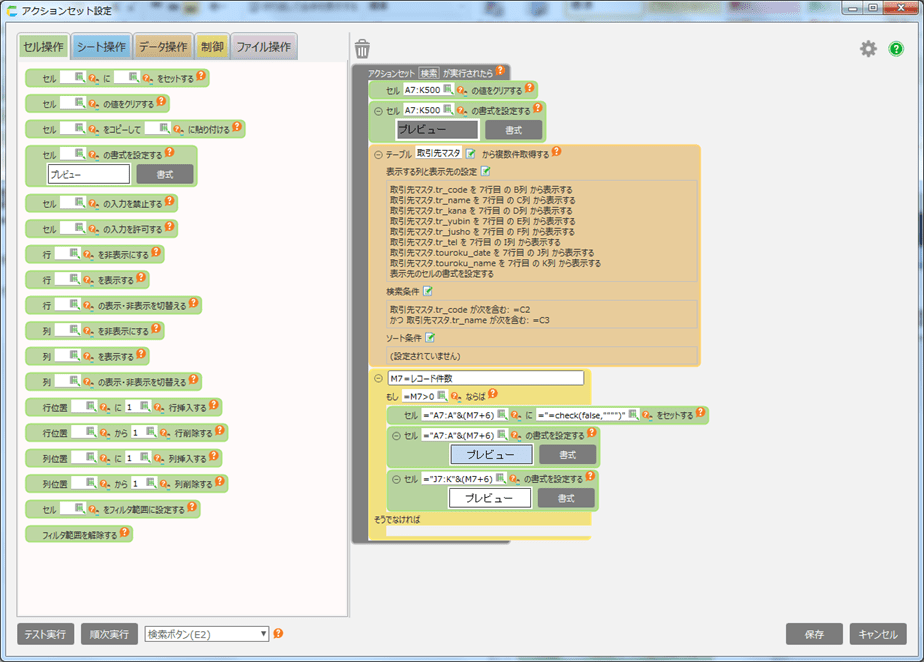924x662 pixels.
Task: Click the green help question mark icon
Action: click(896, 49)
